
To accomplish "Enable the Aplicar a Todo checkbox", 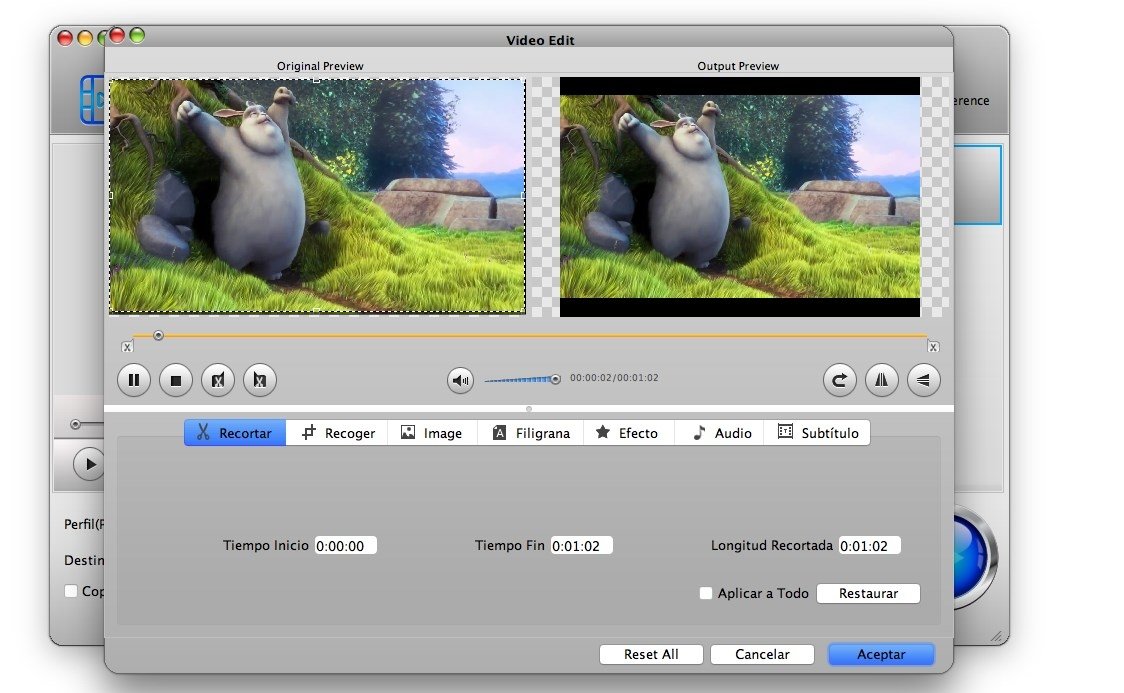I will [706, 593].
